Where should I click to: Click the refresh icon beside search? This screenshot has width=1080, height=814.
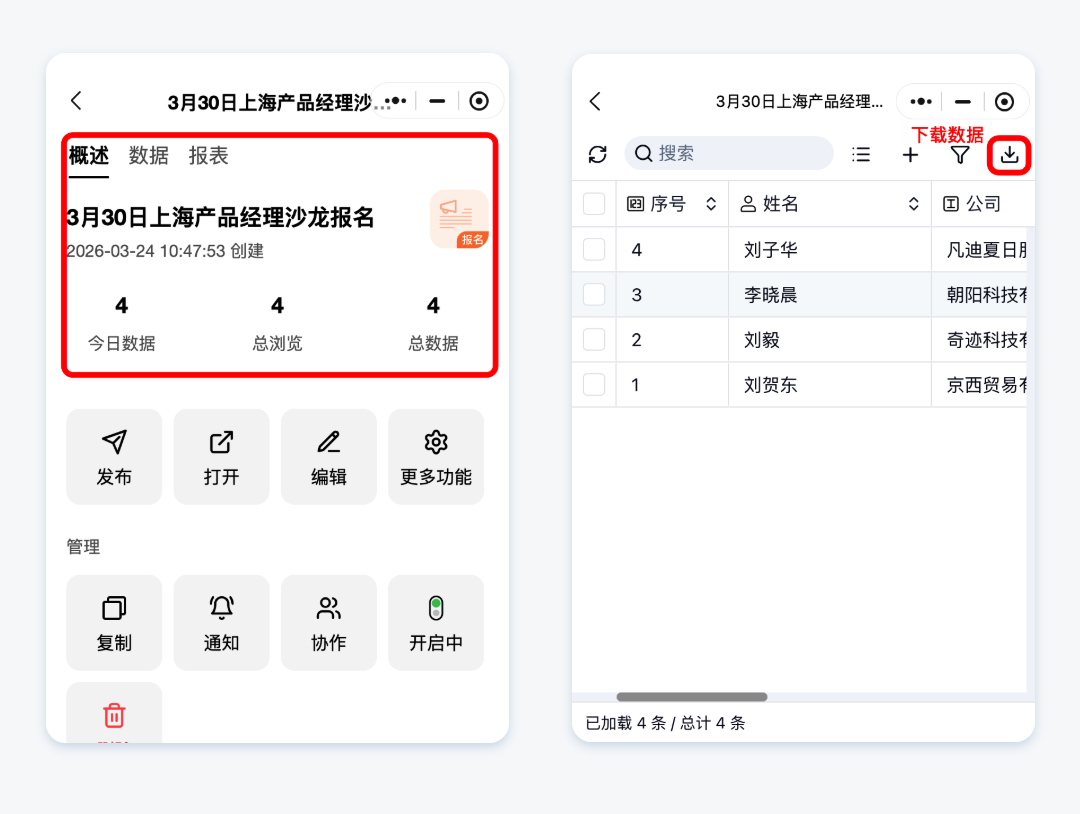(x=598, y=154)
